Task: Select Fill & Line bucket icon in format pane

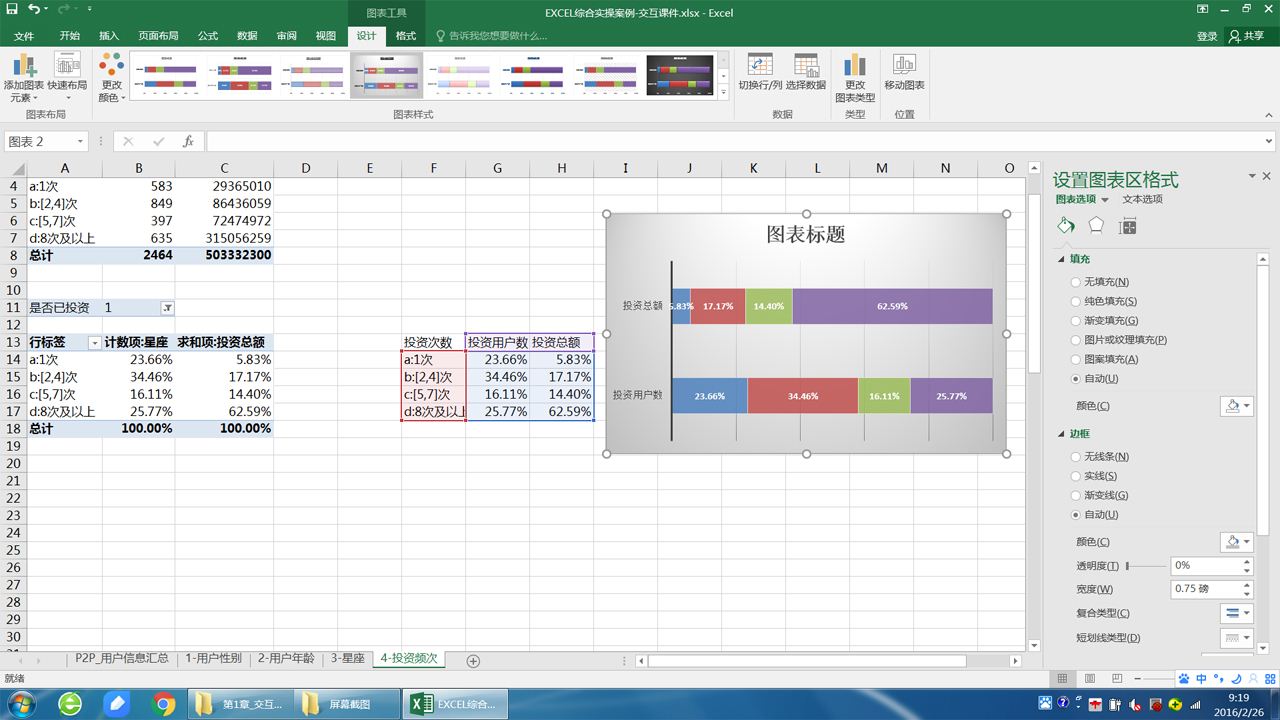Action: tap(1066, 226)
